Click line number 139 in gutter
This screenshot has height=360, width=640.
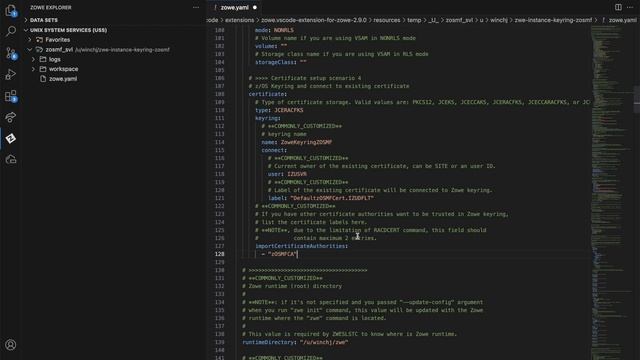point(220,342)
